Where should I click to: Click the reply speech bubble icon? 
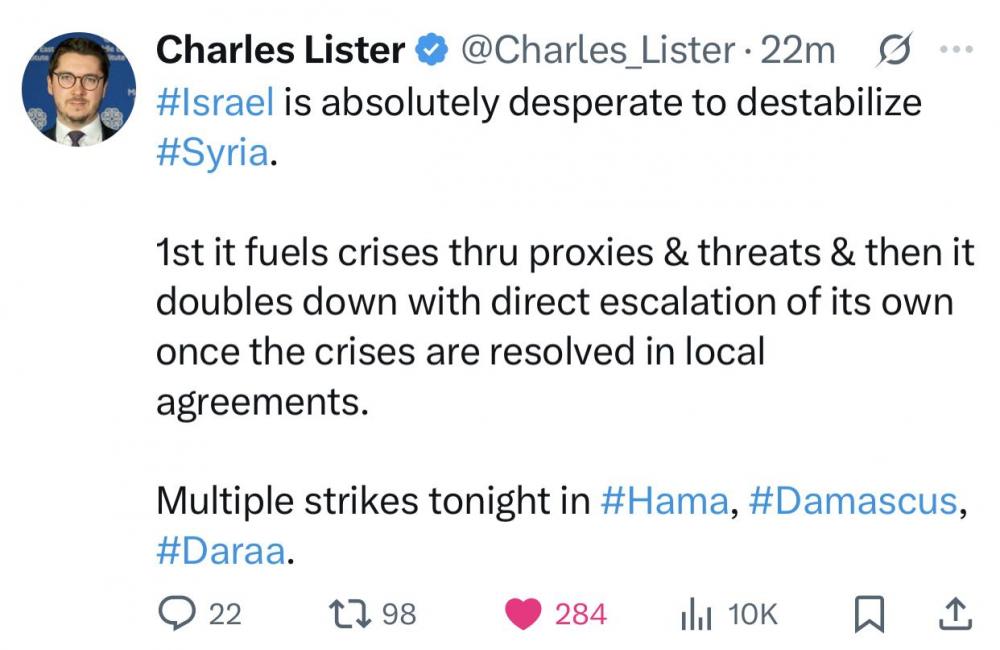tap(178, 612)
